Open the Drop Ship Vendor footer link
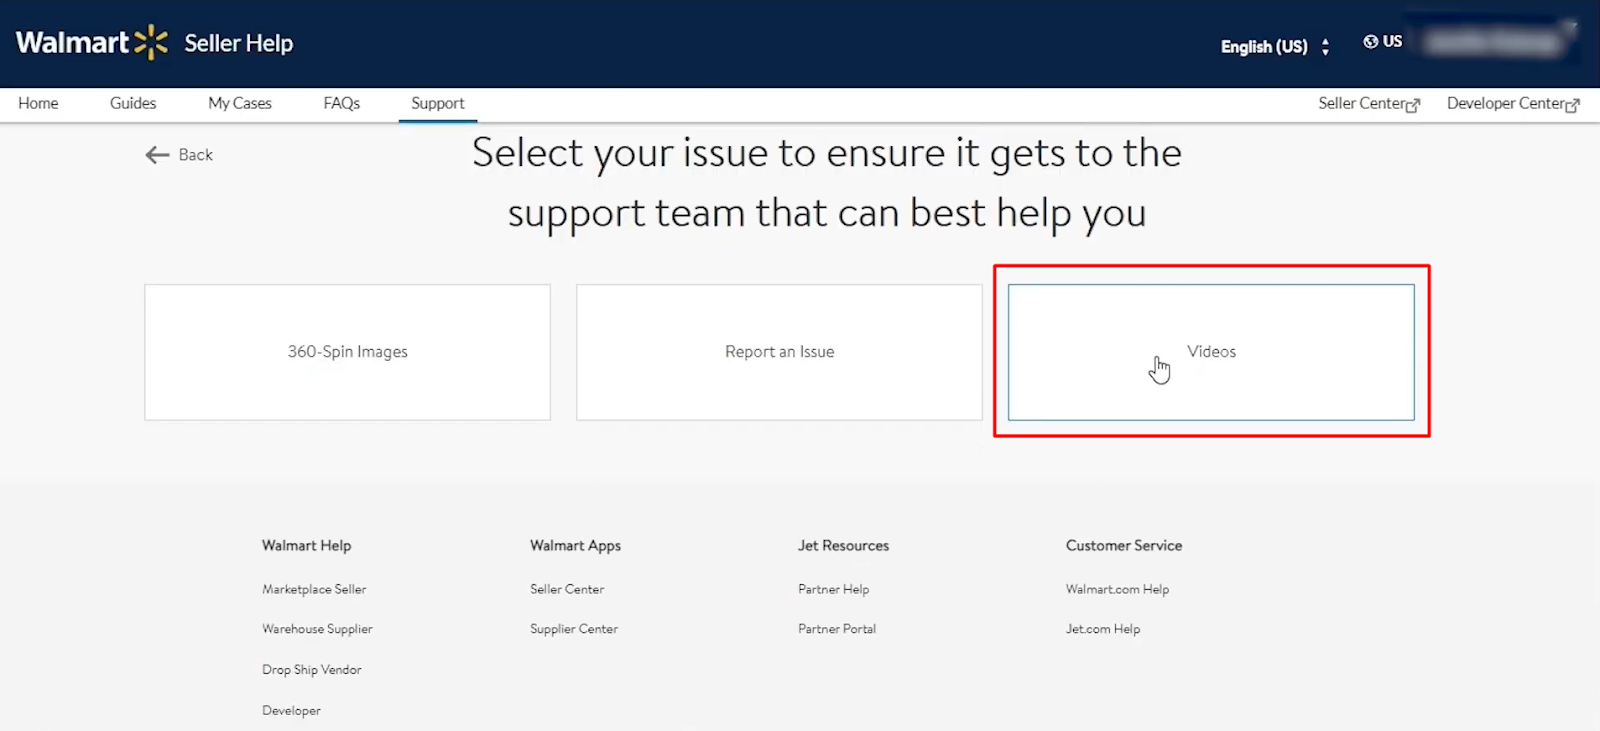This screenshot has width=1600, height=731. 312,670
